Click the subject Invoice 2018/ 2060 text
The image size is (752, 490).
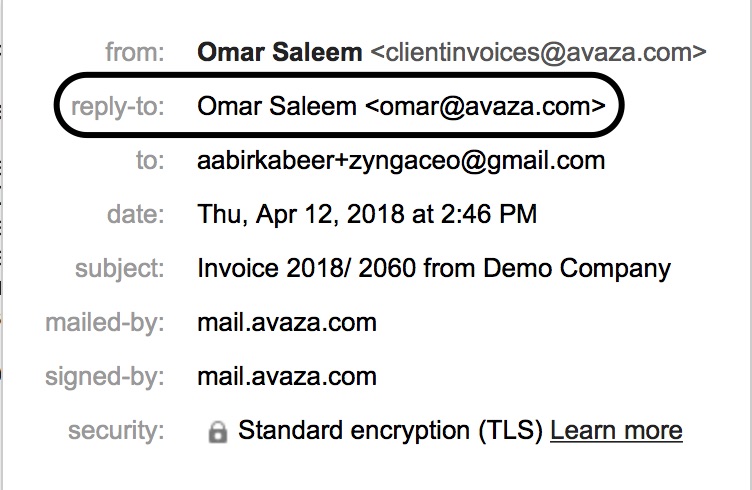point(306,268)
